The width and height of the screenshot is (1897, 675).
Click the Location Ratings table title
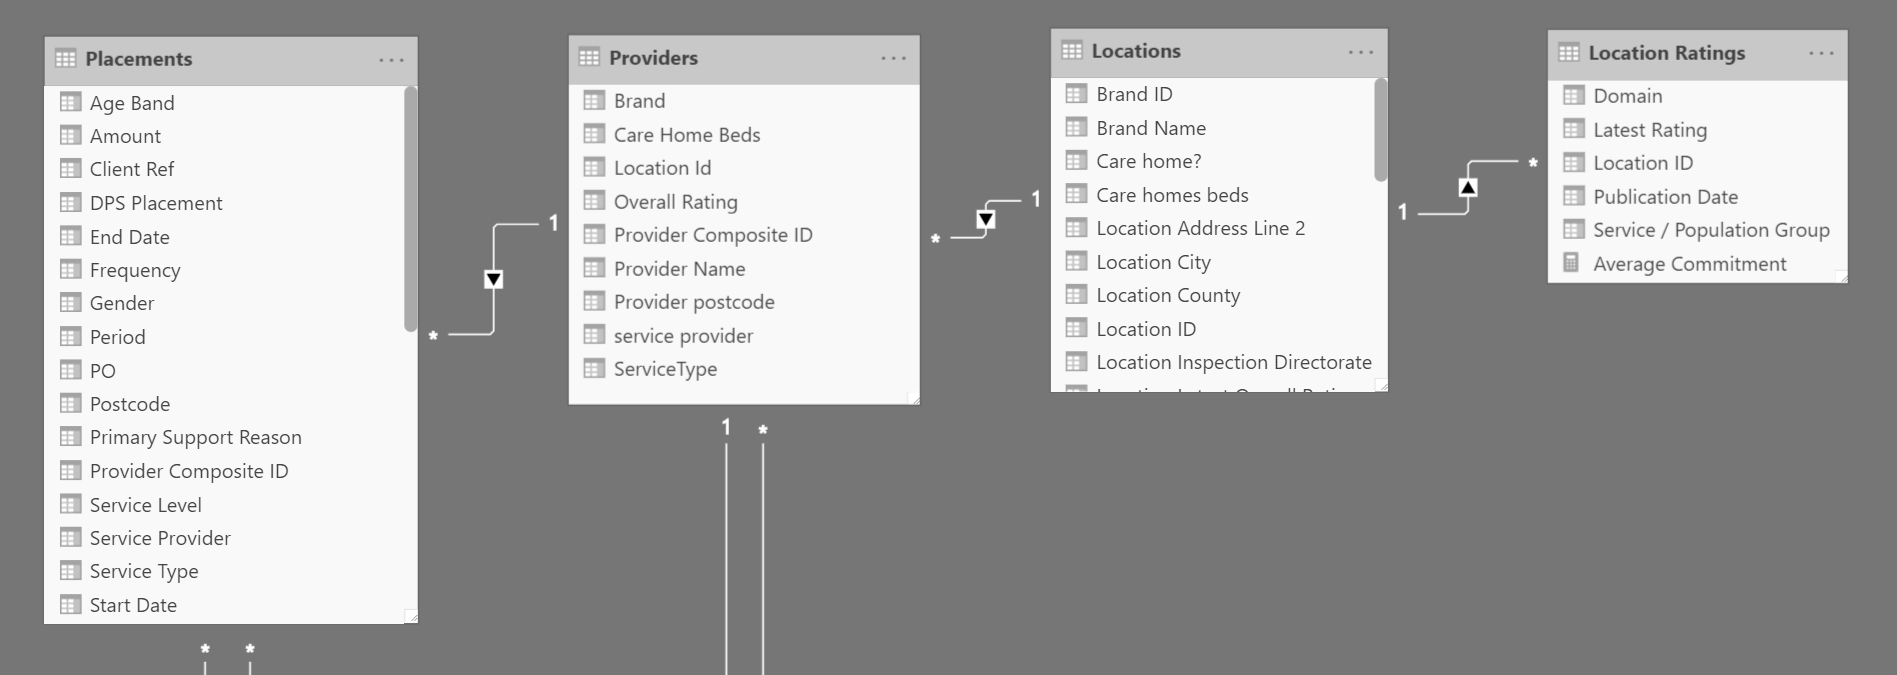(x=1666, y=54)
